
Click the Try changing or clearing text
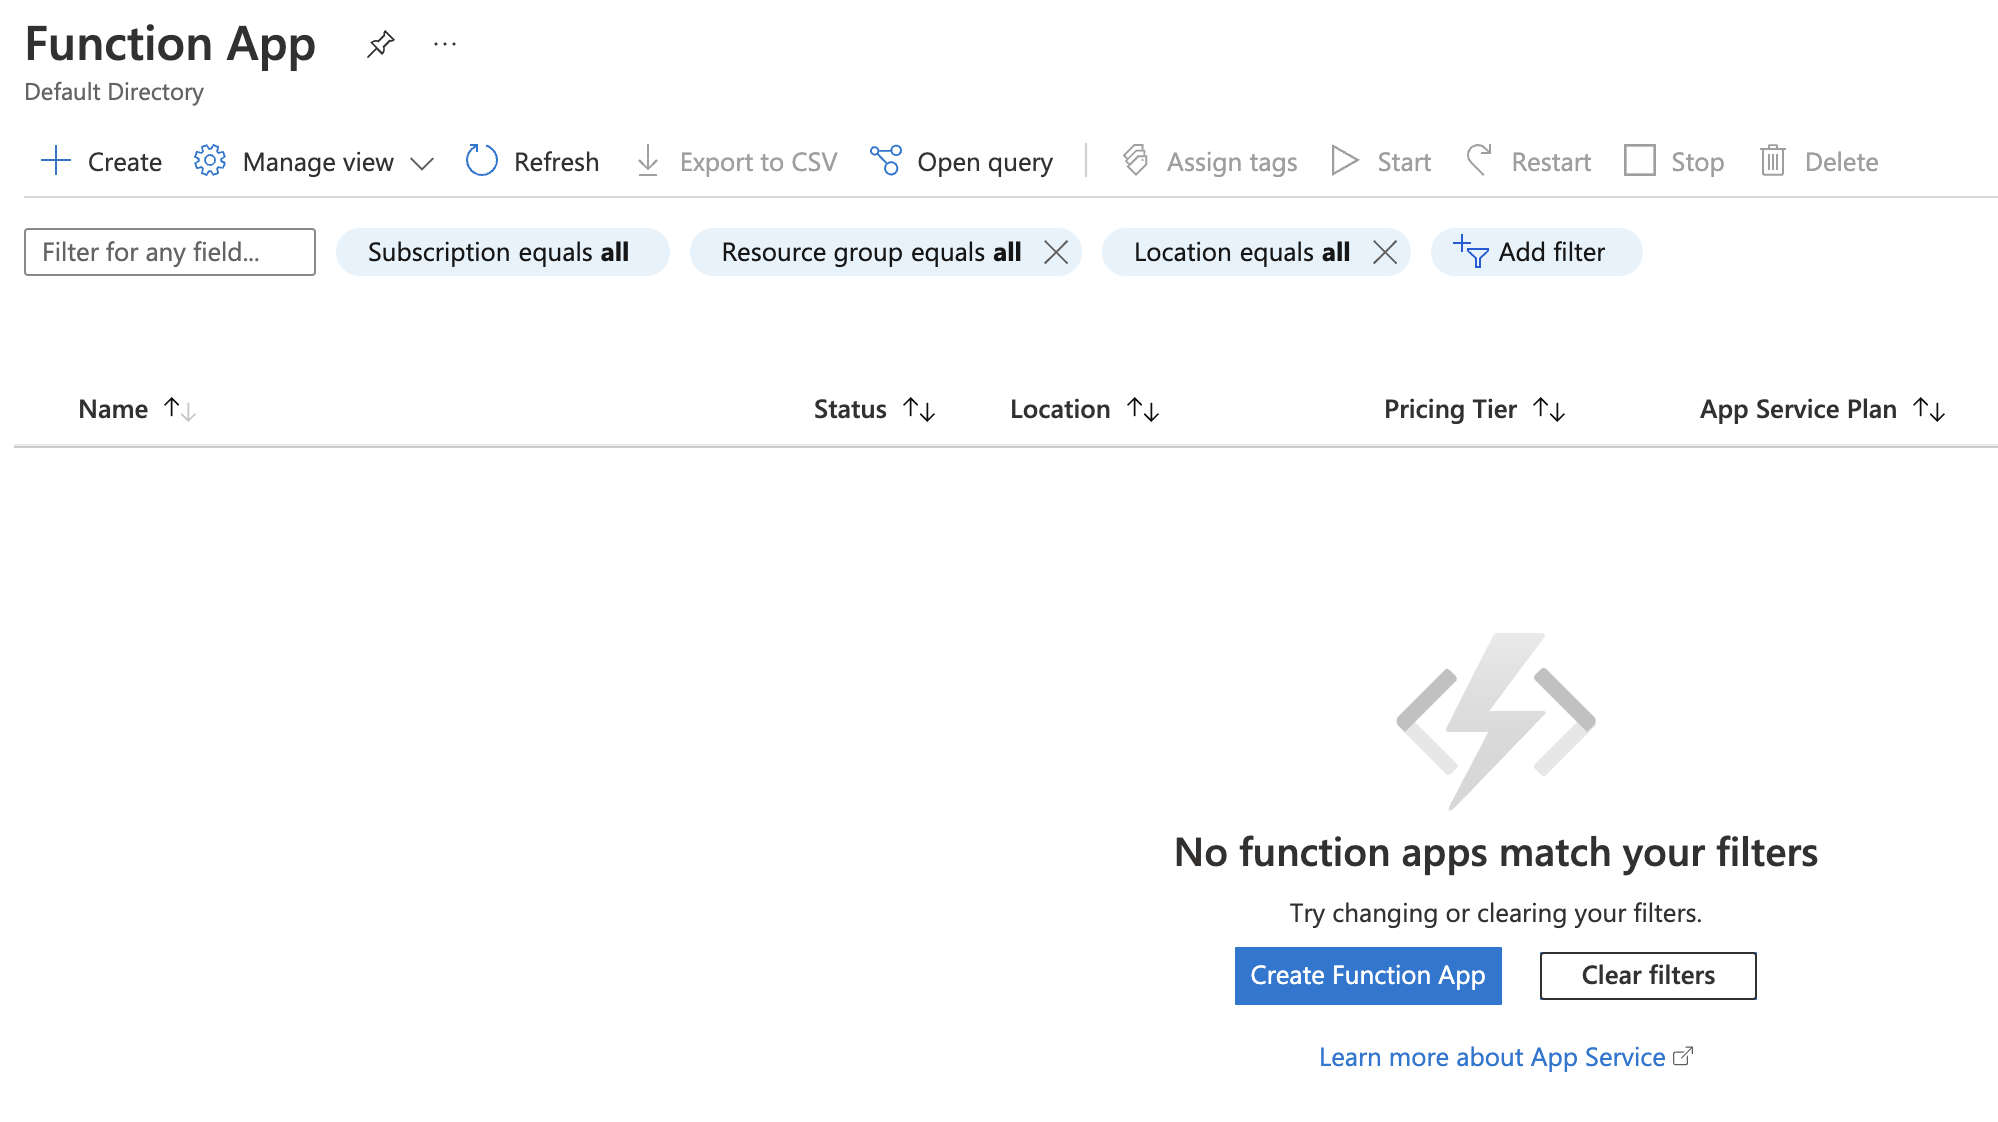coord(1496,913)
